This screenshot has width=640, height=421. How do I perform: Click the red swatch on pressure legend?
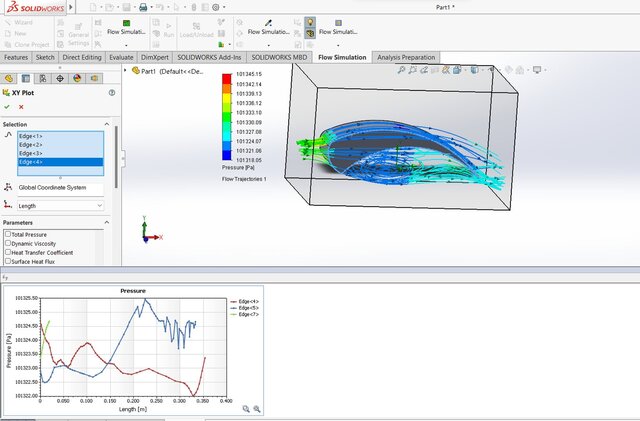point(227,79)
